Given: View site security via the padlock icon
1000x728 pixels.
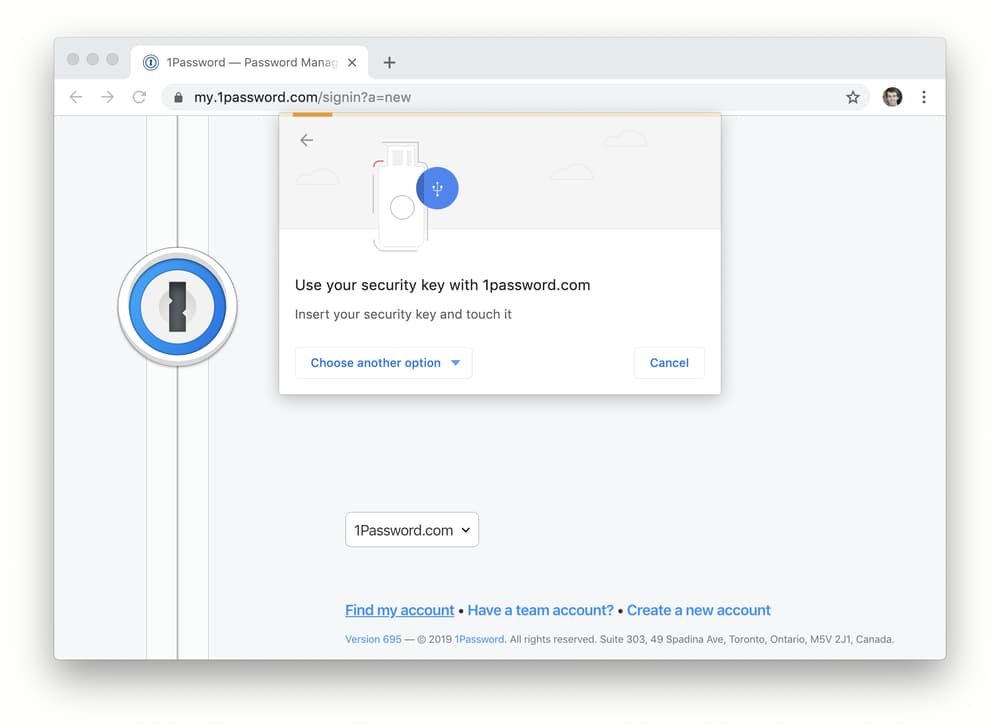Looking at the screenshot, I should pyautogui.click(x=179, y=98).
